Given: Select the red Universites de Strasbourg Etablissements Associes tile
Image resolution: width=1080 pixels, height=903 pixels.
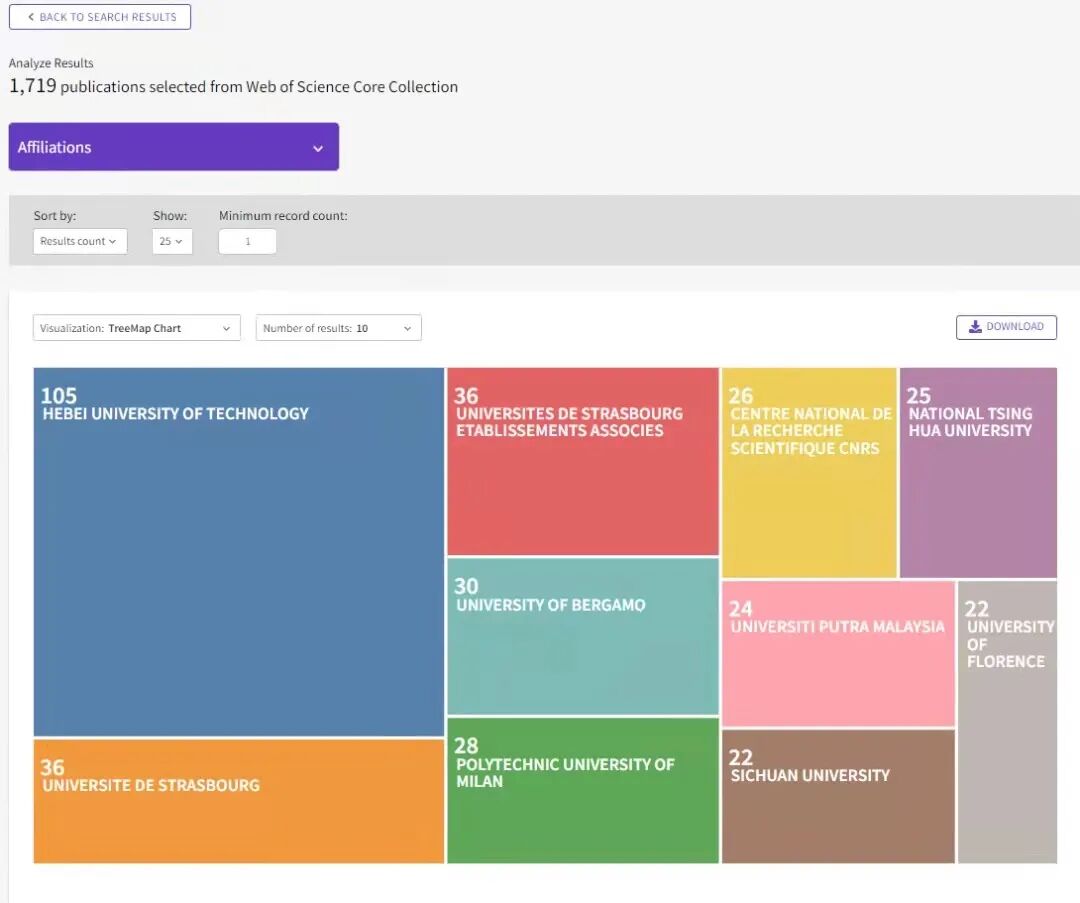Looking at the screenshot, I should [583, 461].
